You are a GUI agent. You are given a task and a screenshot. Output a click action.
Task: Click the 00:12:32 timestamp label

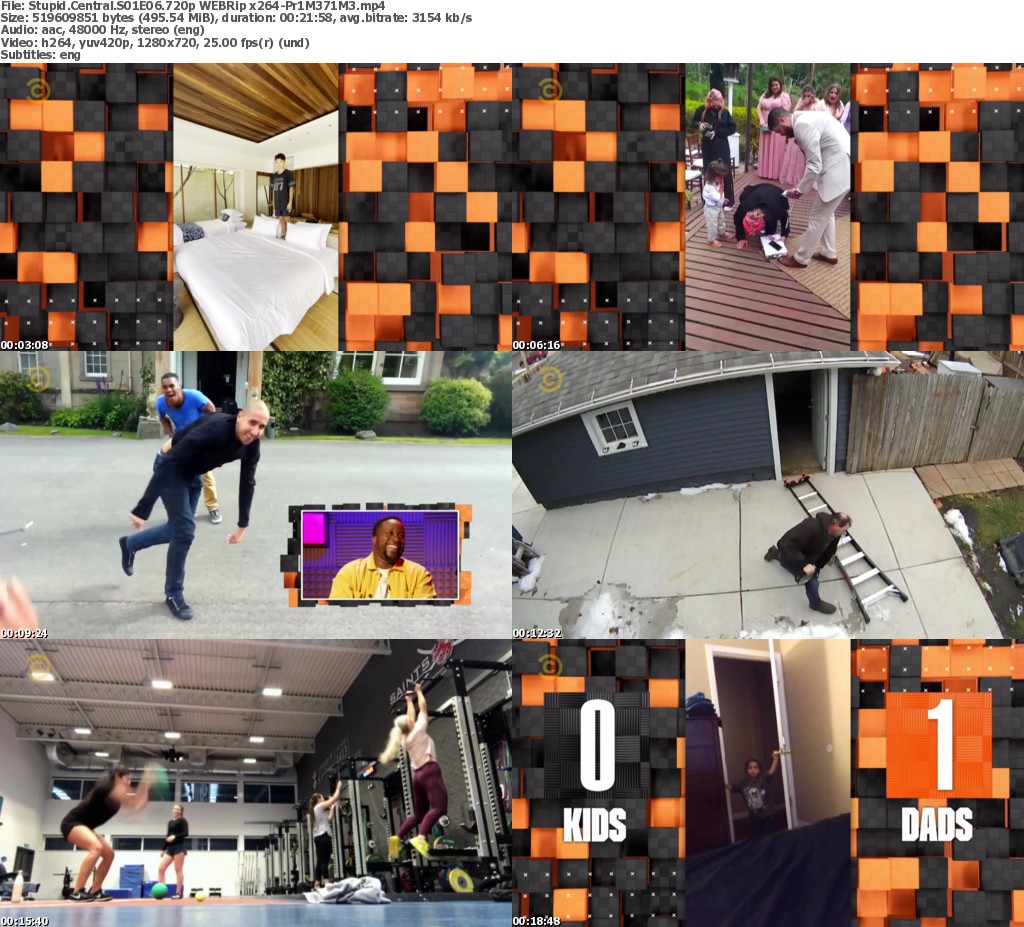(537, 633)
